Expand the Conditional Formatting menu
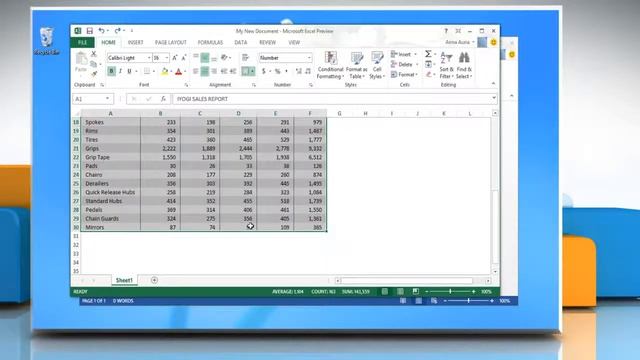Screen dimensions: 640x360 (330, 65)
